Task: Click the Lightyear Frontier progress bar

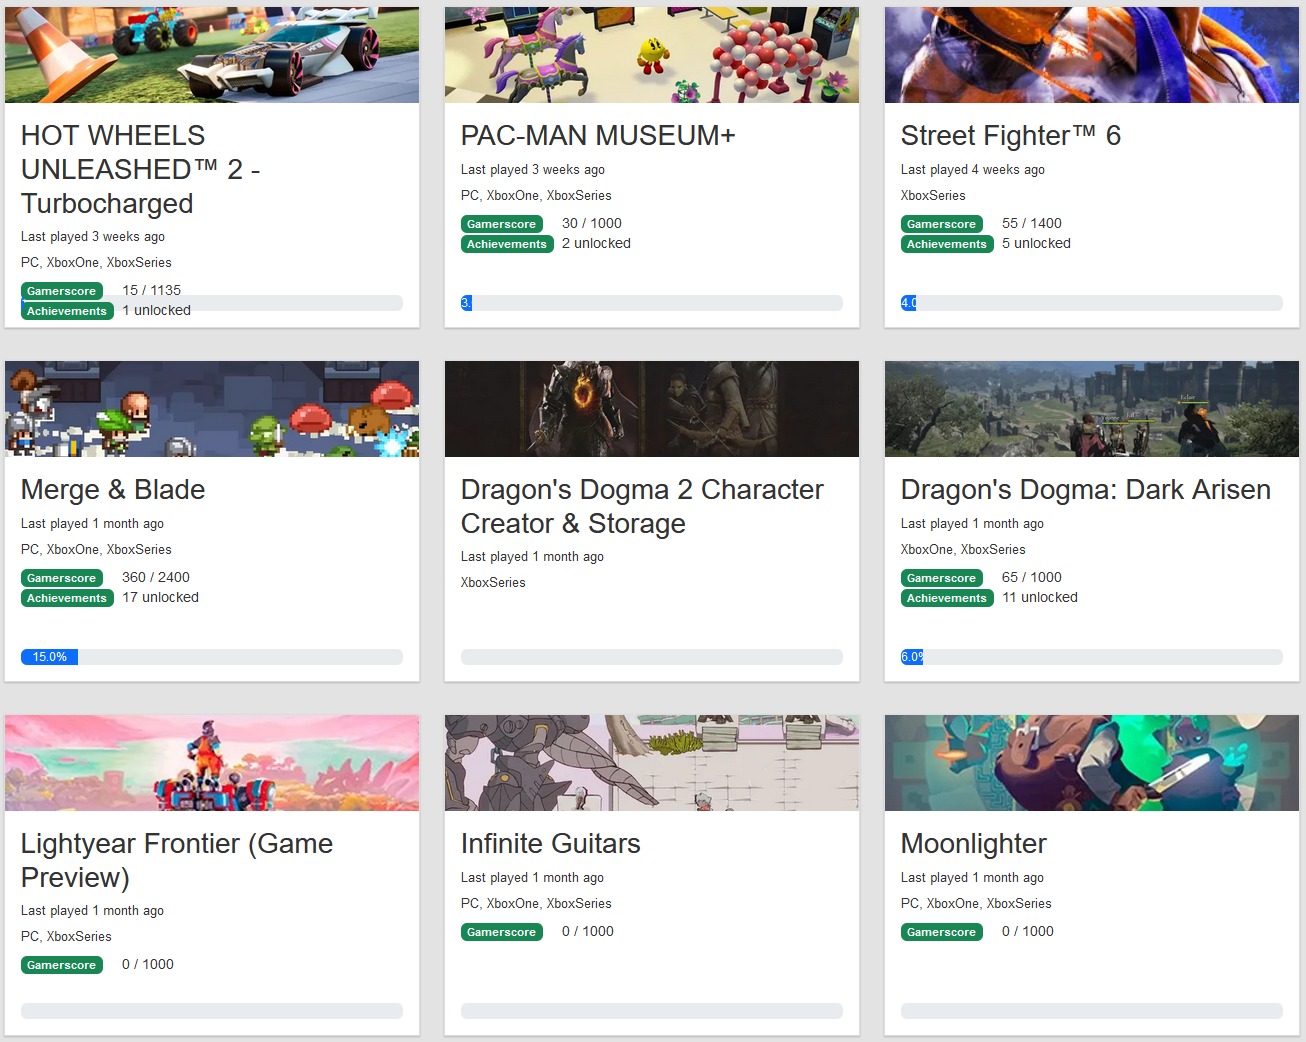Action: (212, 1011)
